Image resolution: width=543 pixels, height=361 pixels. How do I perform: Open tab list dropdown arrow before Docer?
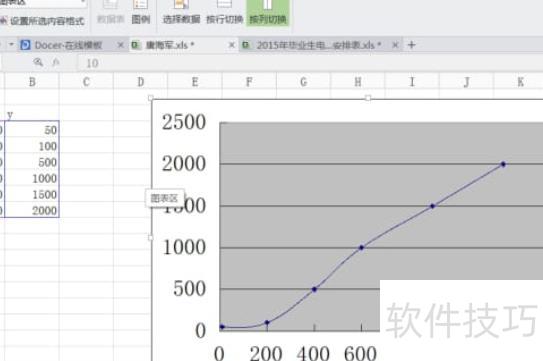coord(11,45)
